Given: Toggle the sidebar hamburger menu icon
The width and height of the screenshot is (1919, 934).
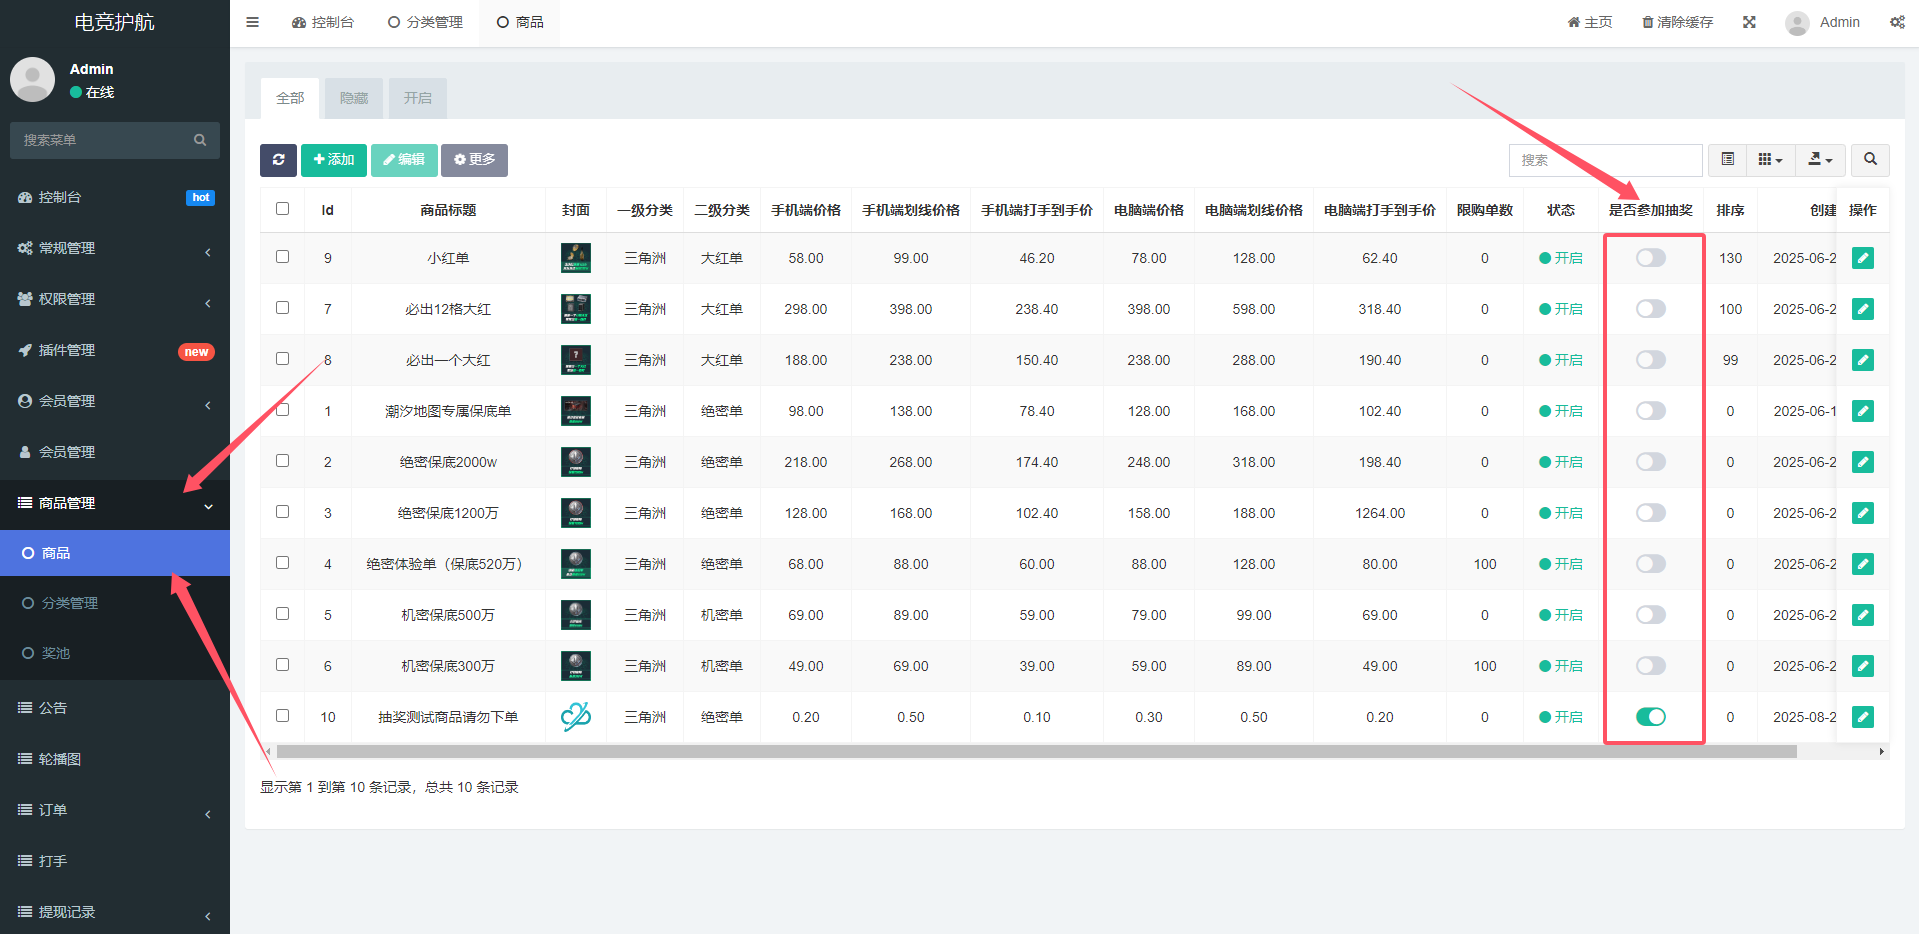Looking at the screenshot, I should (x=253, y=22).
